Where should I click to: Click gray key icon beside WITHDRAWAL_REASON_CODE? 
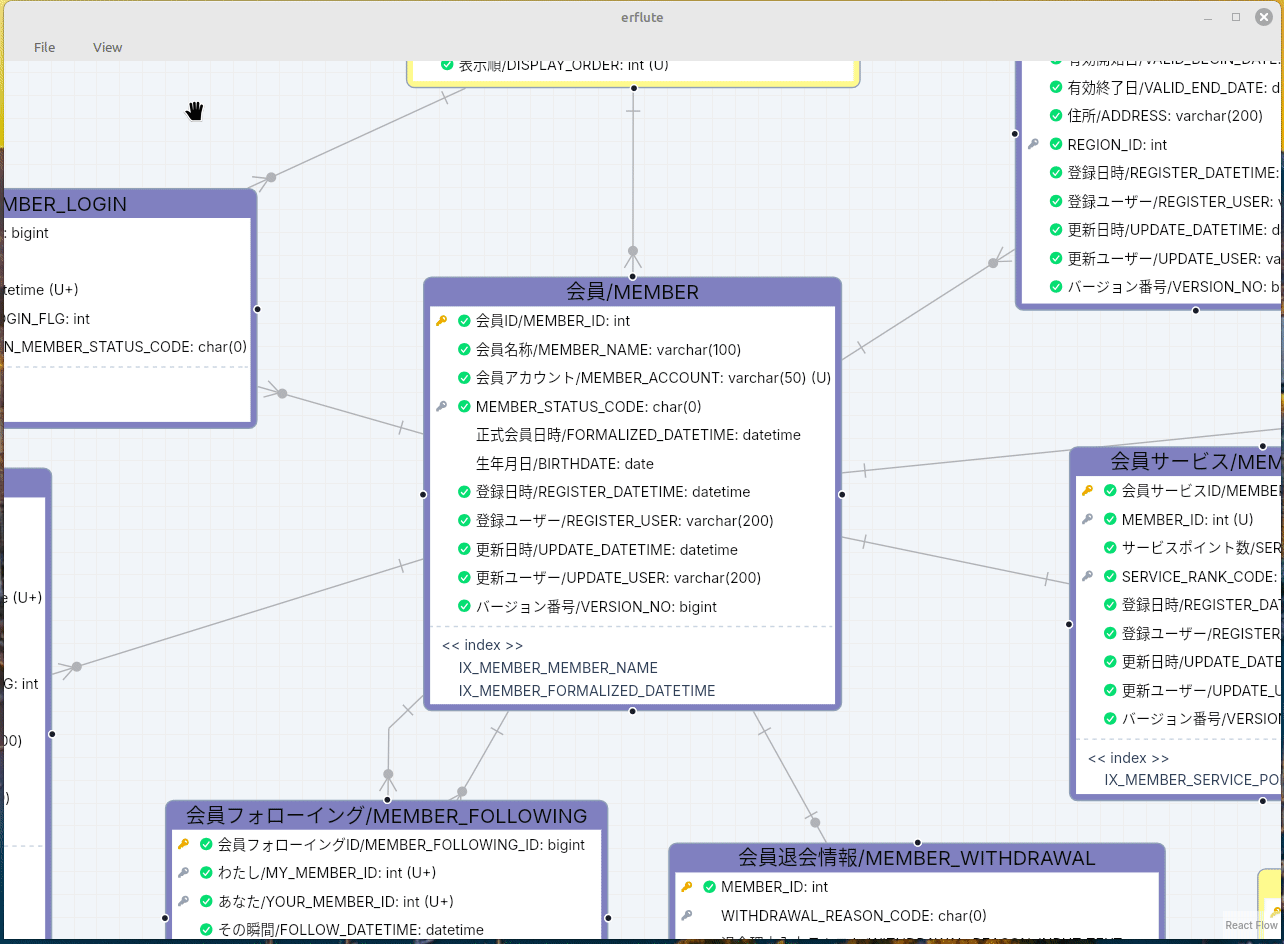687,916
